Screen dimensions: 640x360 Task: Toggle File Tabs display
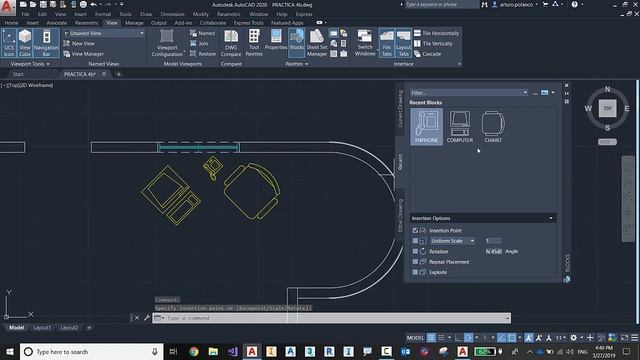click(x=387, y=43)
